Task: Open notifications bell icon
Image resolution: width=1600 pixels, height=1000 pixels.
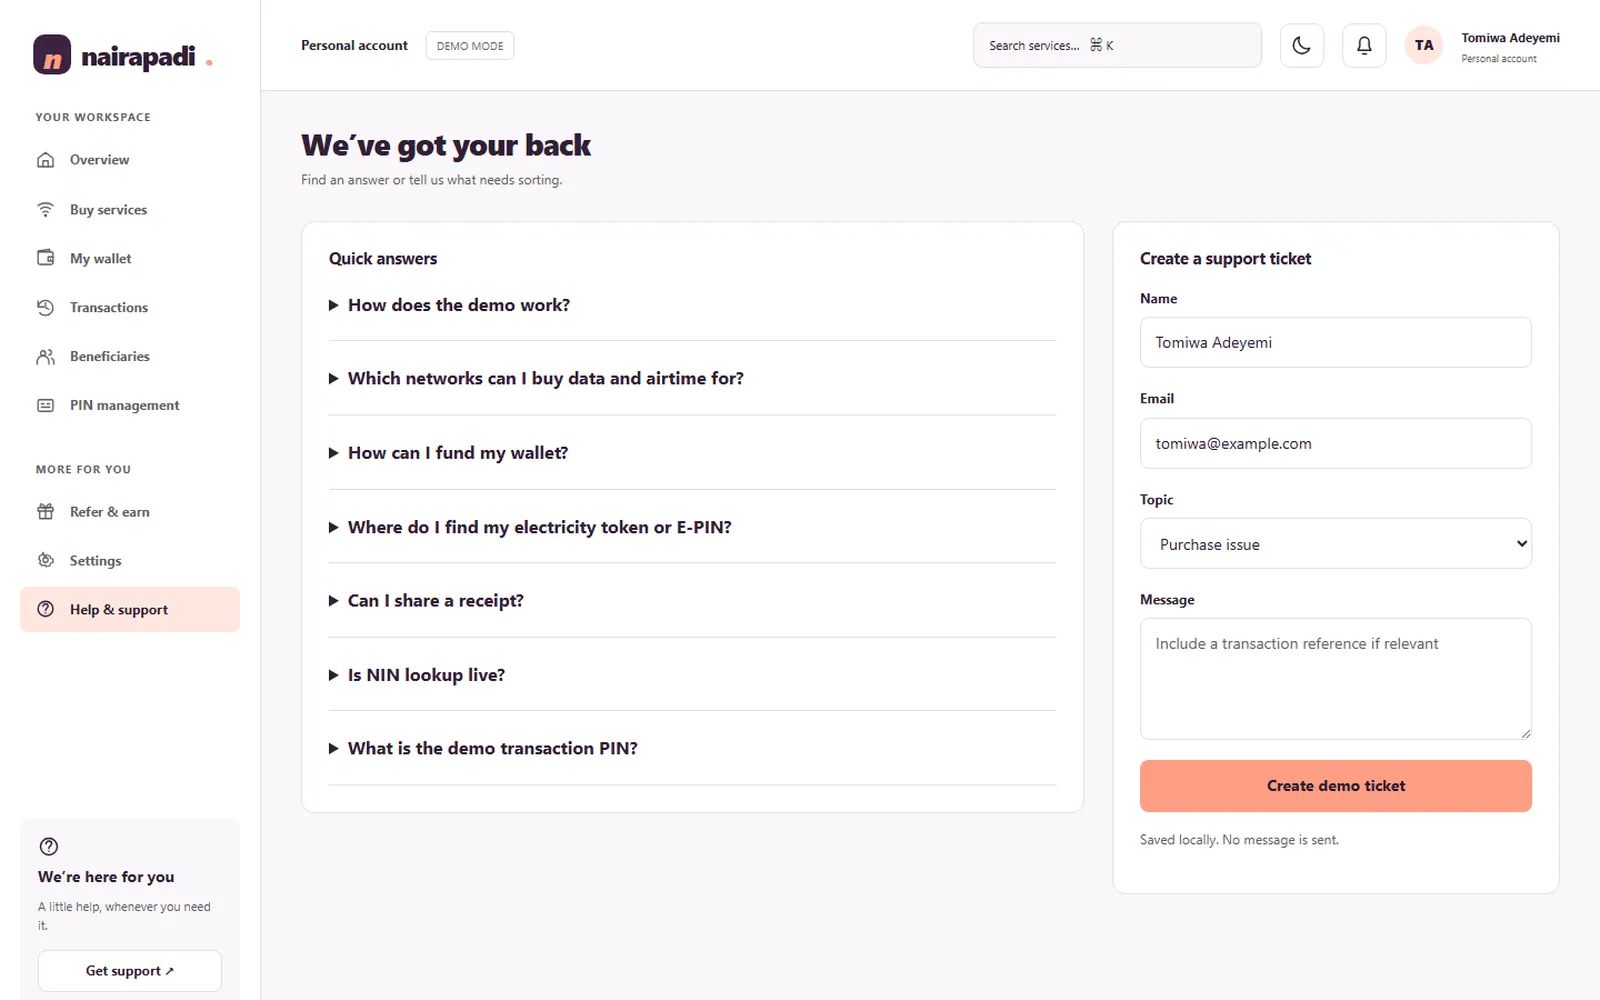Action: [x=1364, y=45]
